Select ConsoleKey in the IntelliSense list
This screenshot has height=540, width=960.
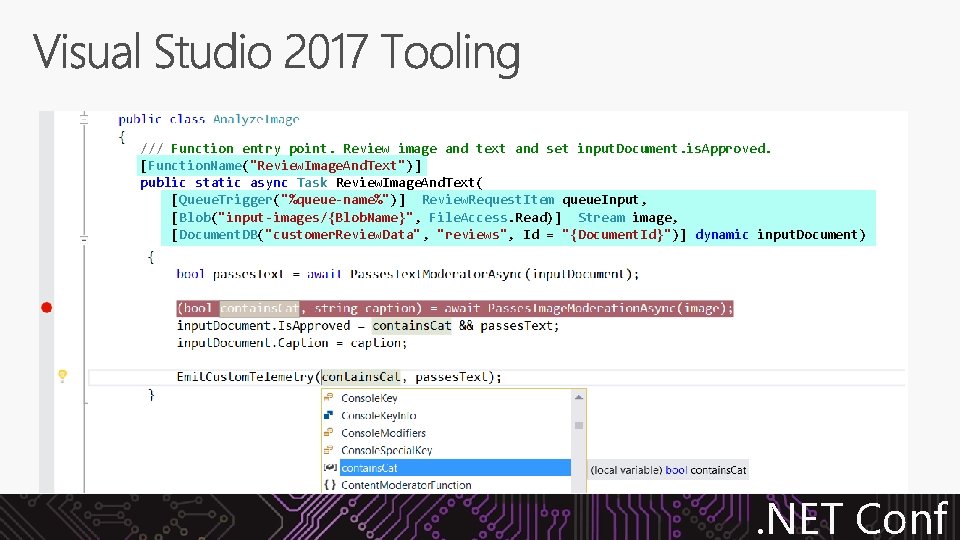point(369,398)
